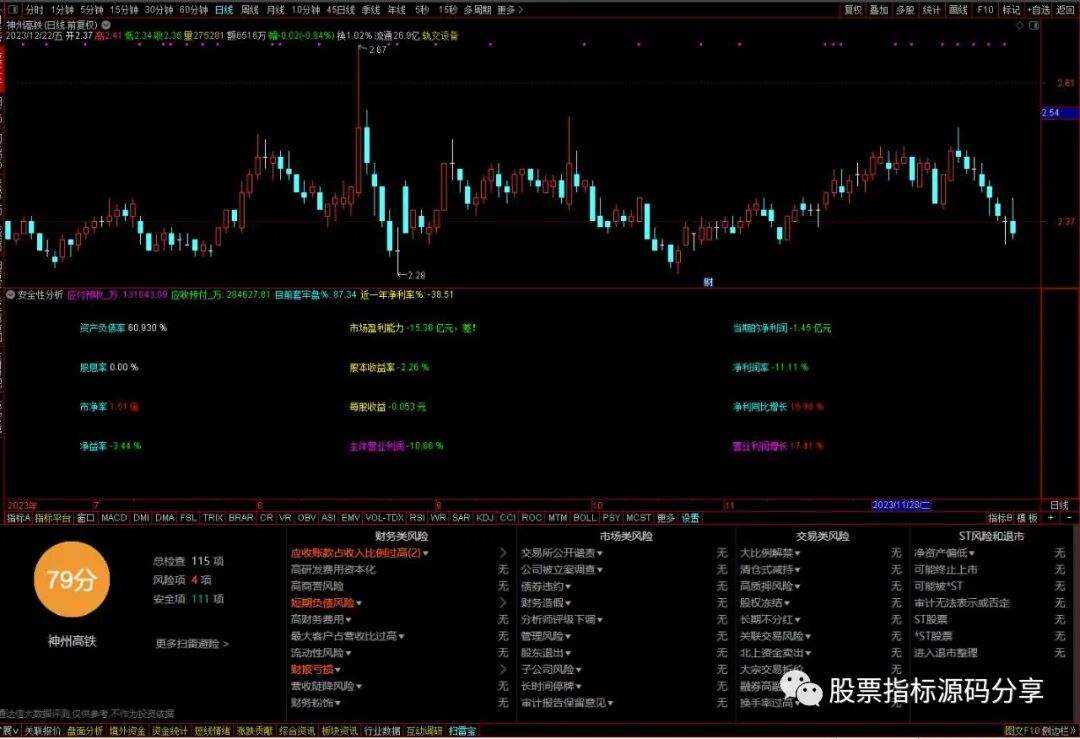1080x739 pixels.
Task: Select RSI indicator
Action: (x=417, y=517)
